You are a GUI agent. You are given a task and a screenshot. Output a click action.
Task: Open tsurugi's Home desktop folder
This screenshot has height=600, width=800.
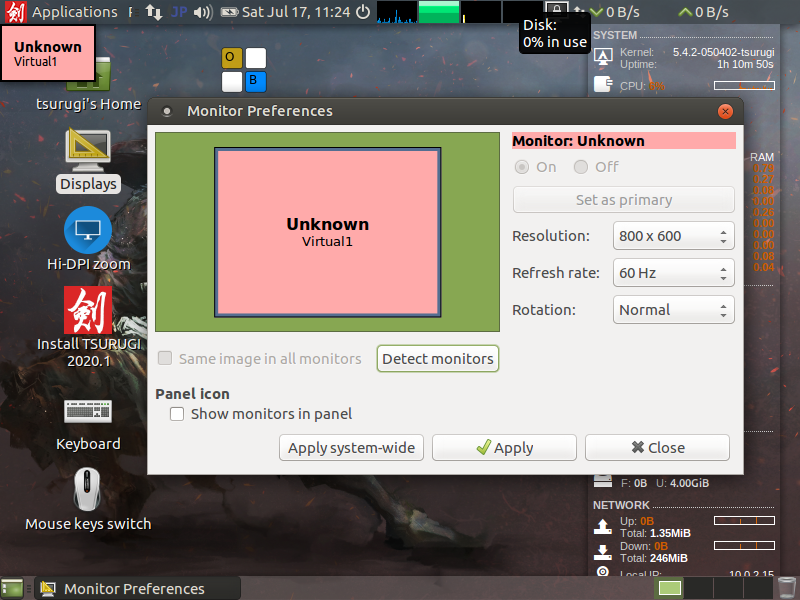(x=88, y=86)
